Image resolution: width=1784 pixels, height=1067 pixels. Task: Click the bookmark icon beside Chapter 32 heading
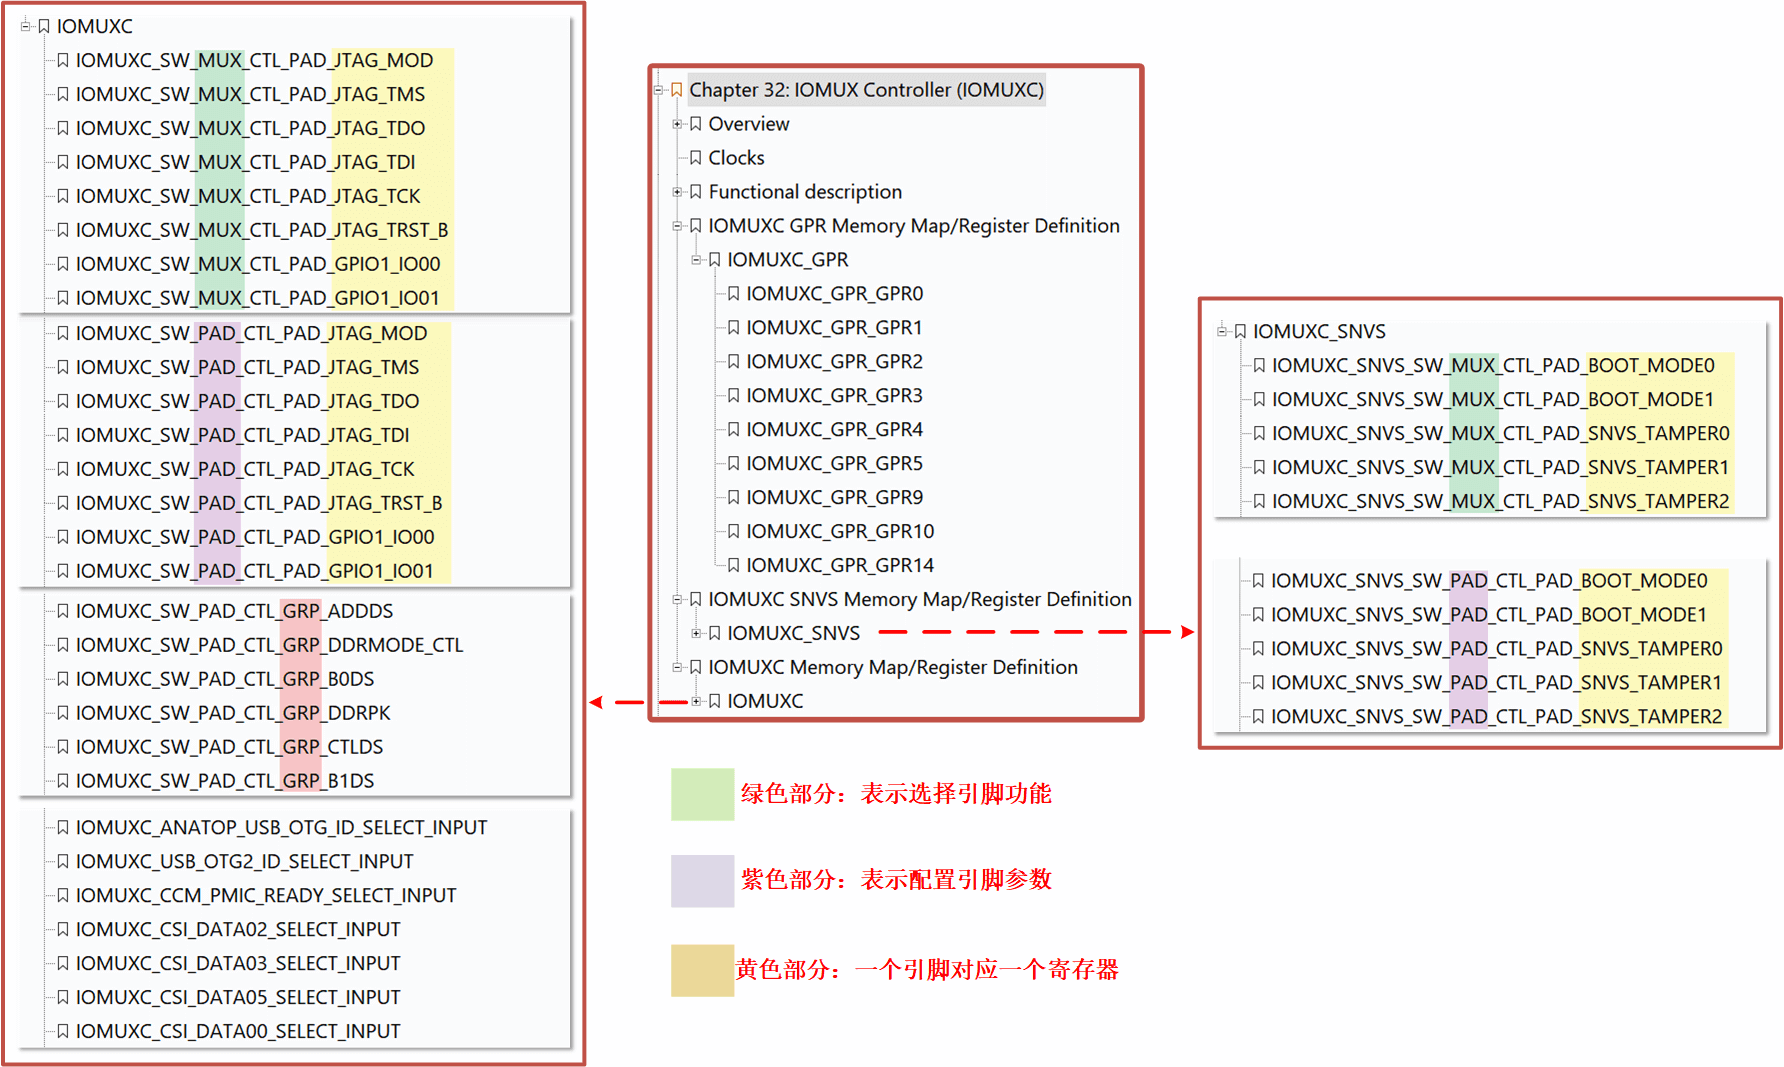pos(677,90)
